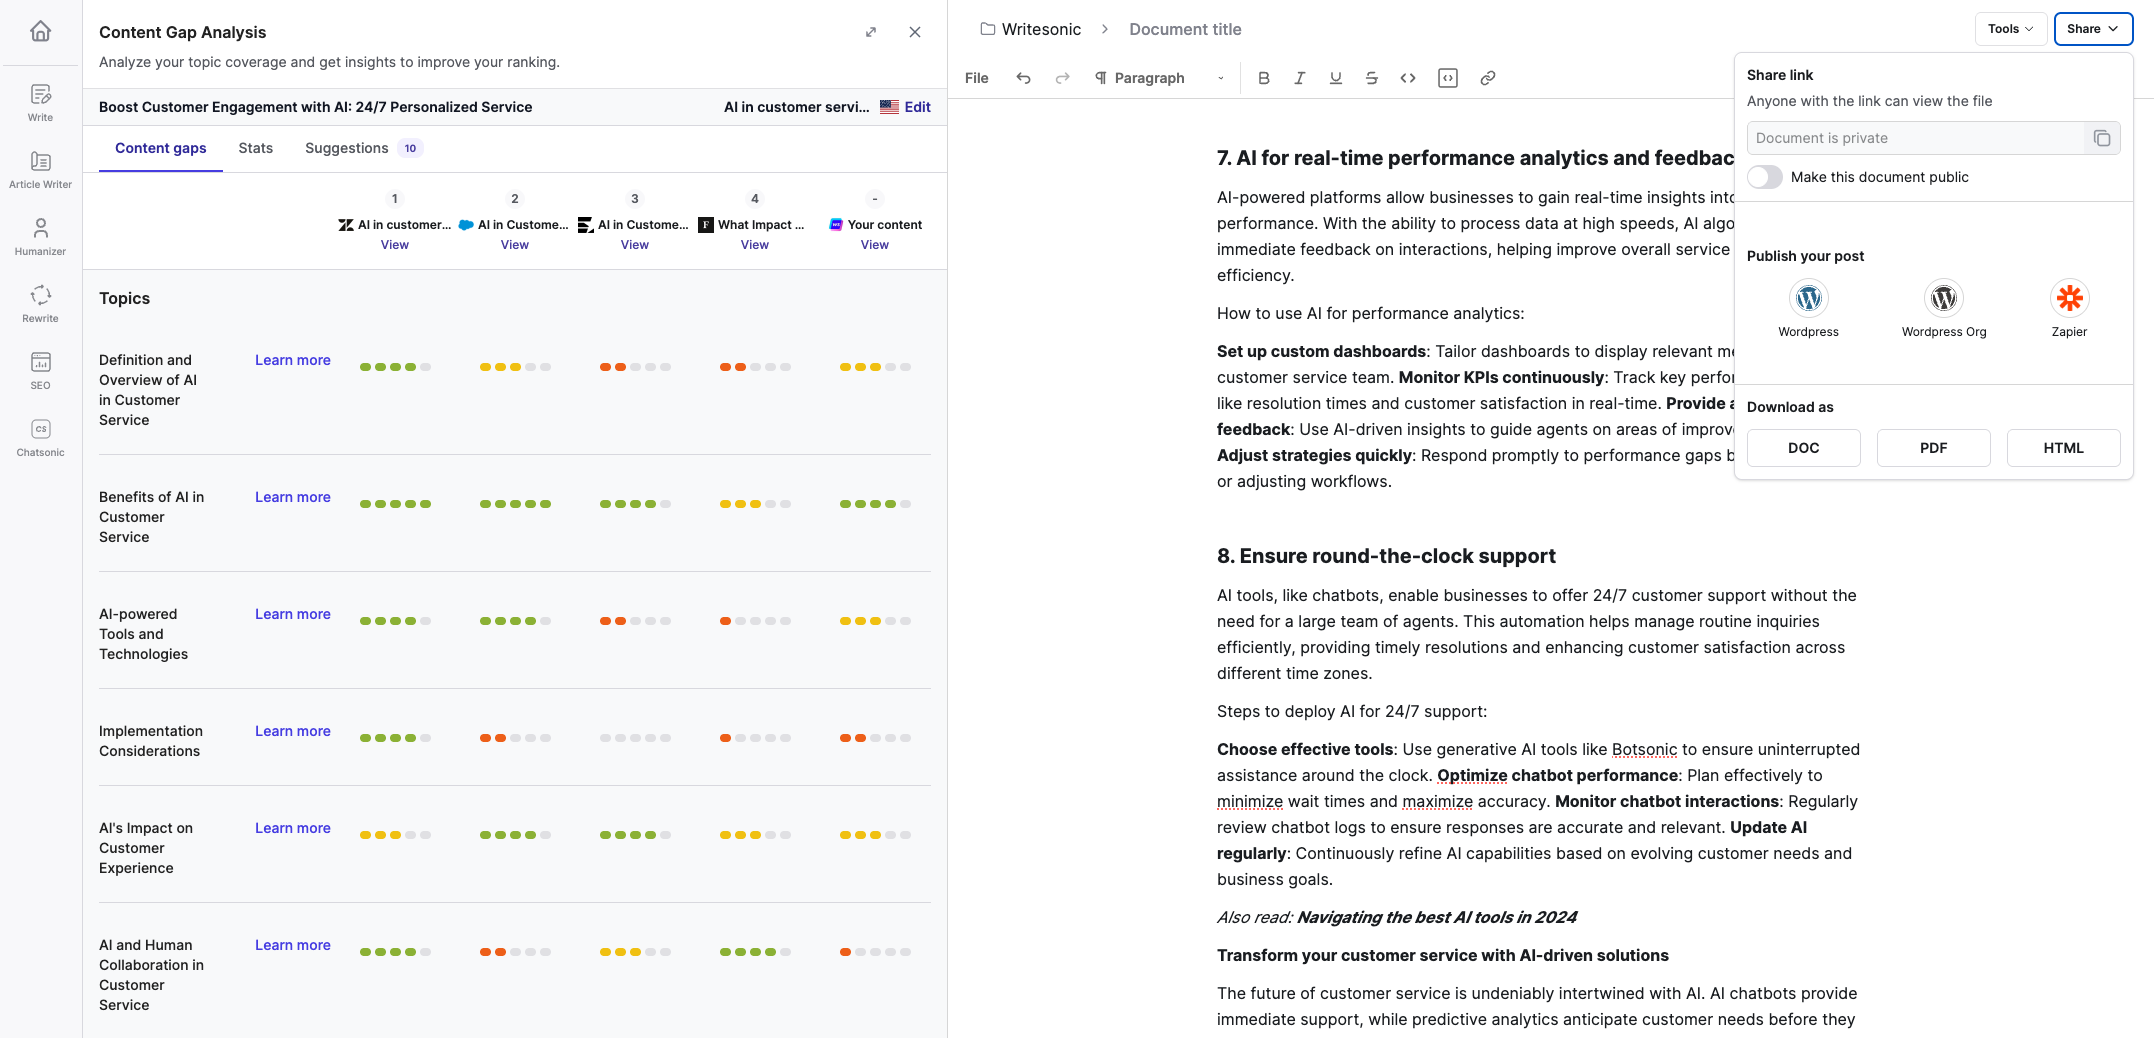Image resolution: width=2154 pixels, height=1038 pixels.
Task: Apply inline code formatting
Action: click(x=1407, y=78)
